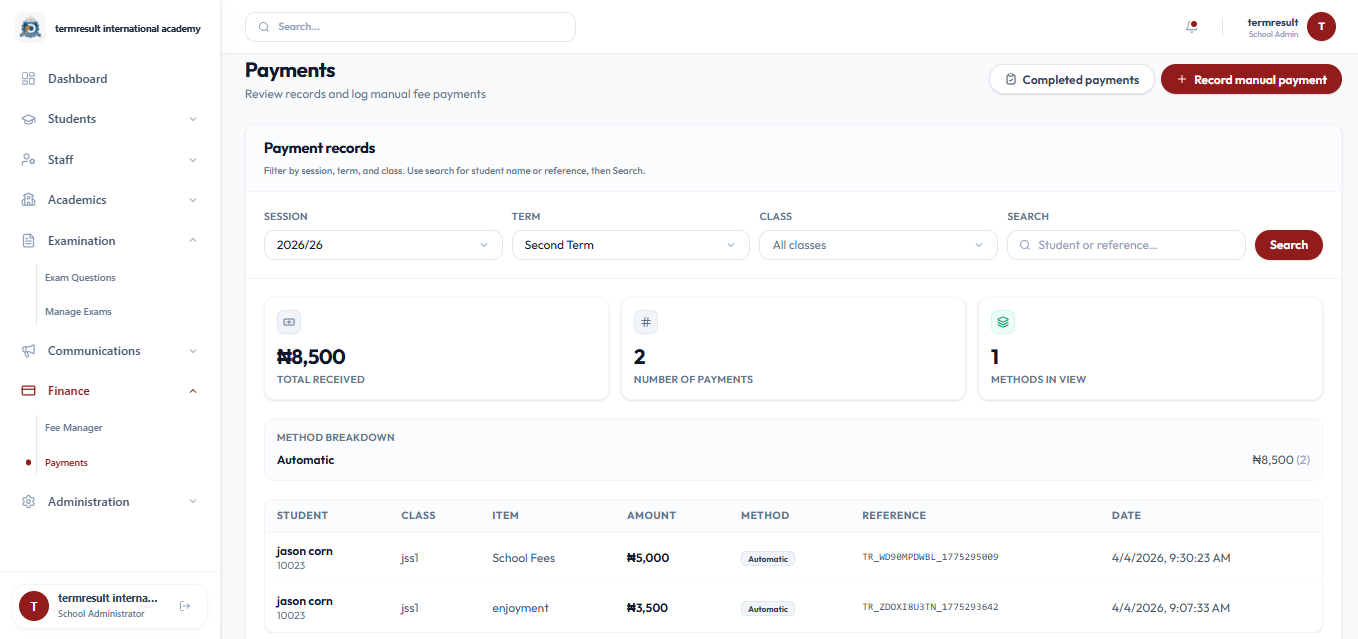The height and width of the screenshot is (639, 1358).
Task: Open the Session dropdown showing 2026/26
Action: 383,245
